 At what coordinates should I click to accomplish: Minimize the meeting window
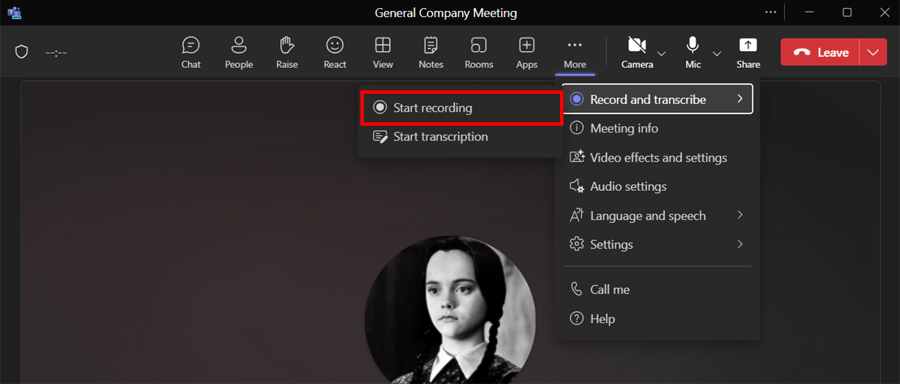tap(810, 12)
